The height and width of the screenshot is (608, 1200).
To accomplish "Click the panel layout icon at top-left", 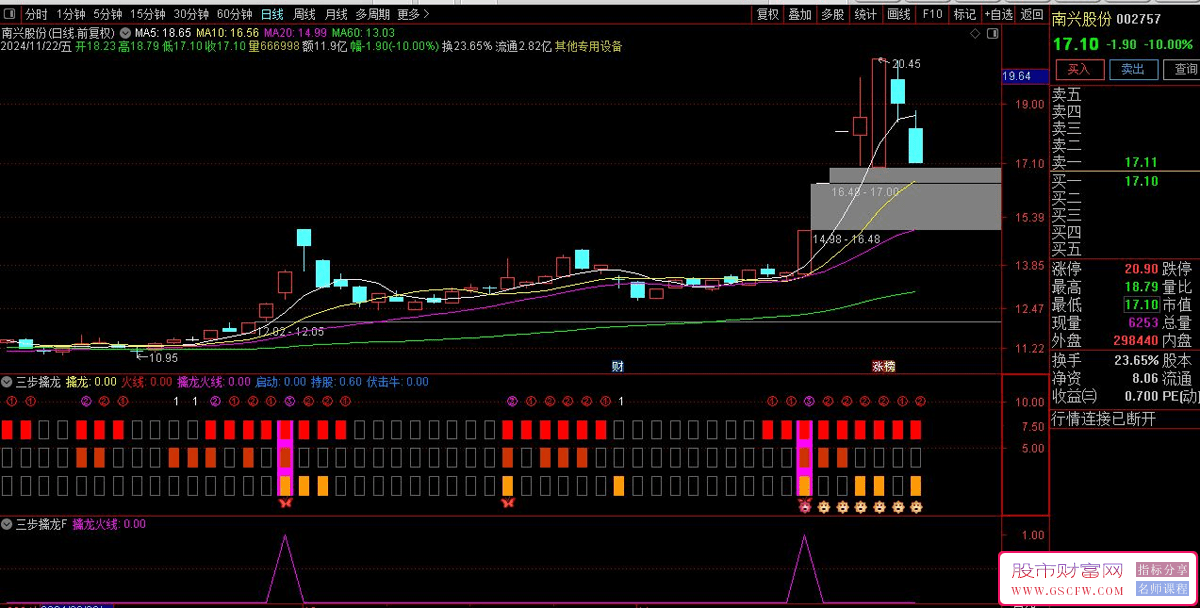I will coord(11,14).
